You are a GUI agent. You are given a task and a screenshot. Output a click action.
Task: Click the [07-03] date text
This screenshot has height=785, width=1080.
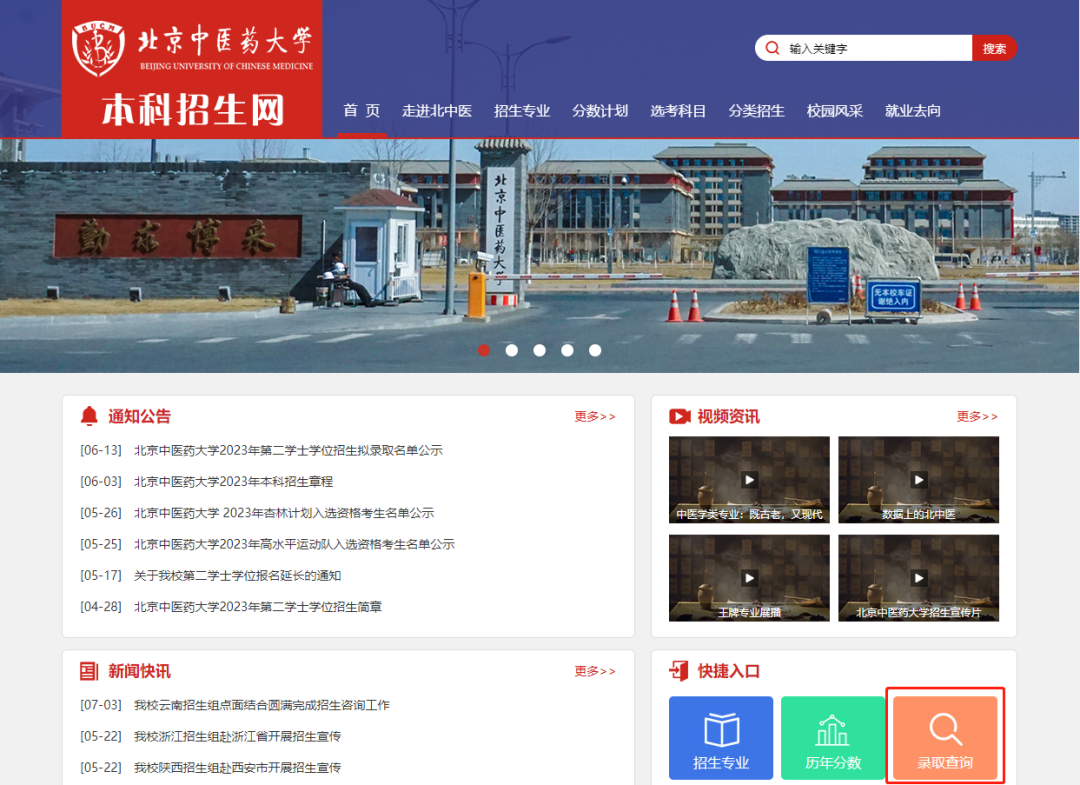pyautogui.click(x=101, y=705)
